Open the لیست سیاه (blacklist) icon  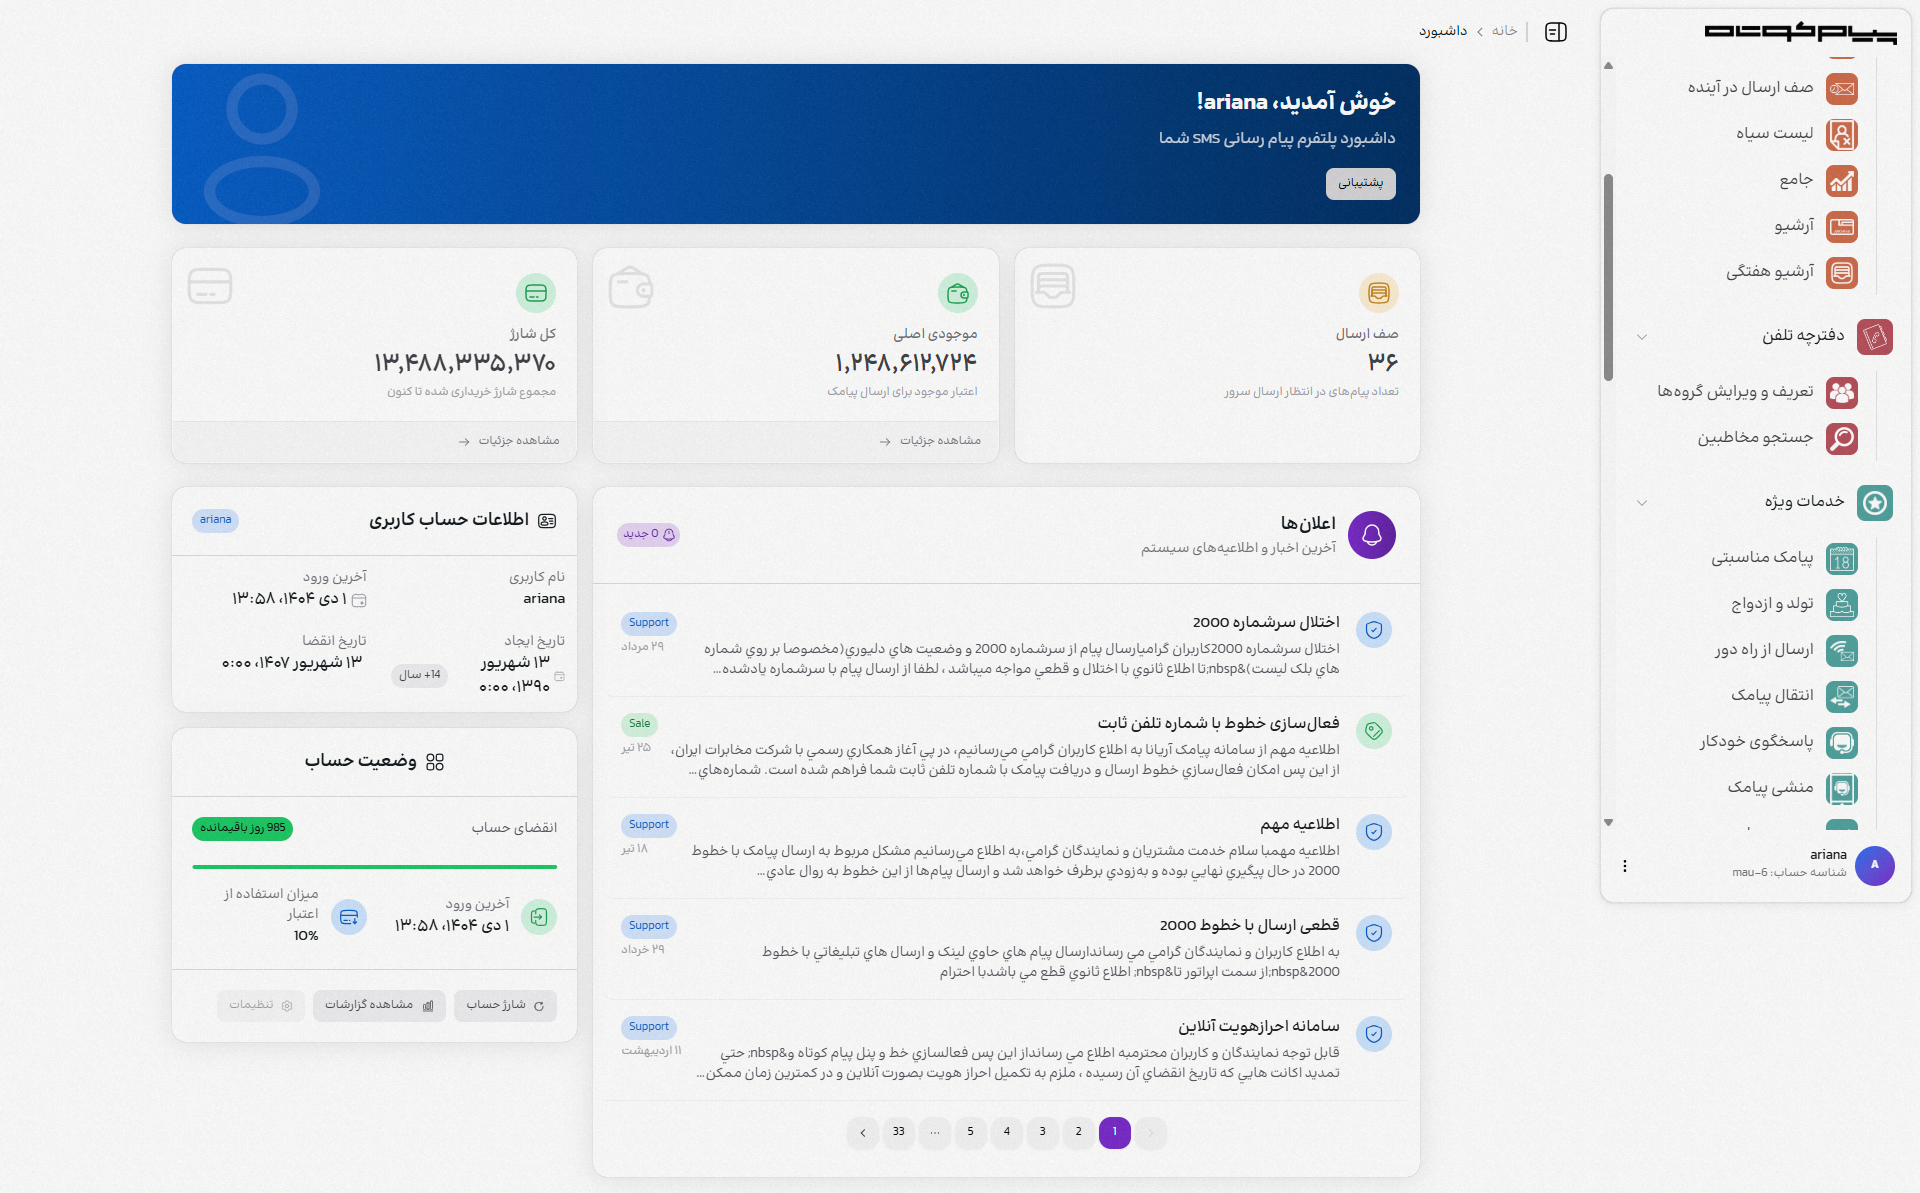click(x=1843, y=135)
